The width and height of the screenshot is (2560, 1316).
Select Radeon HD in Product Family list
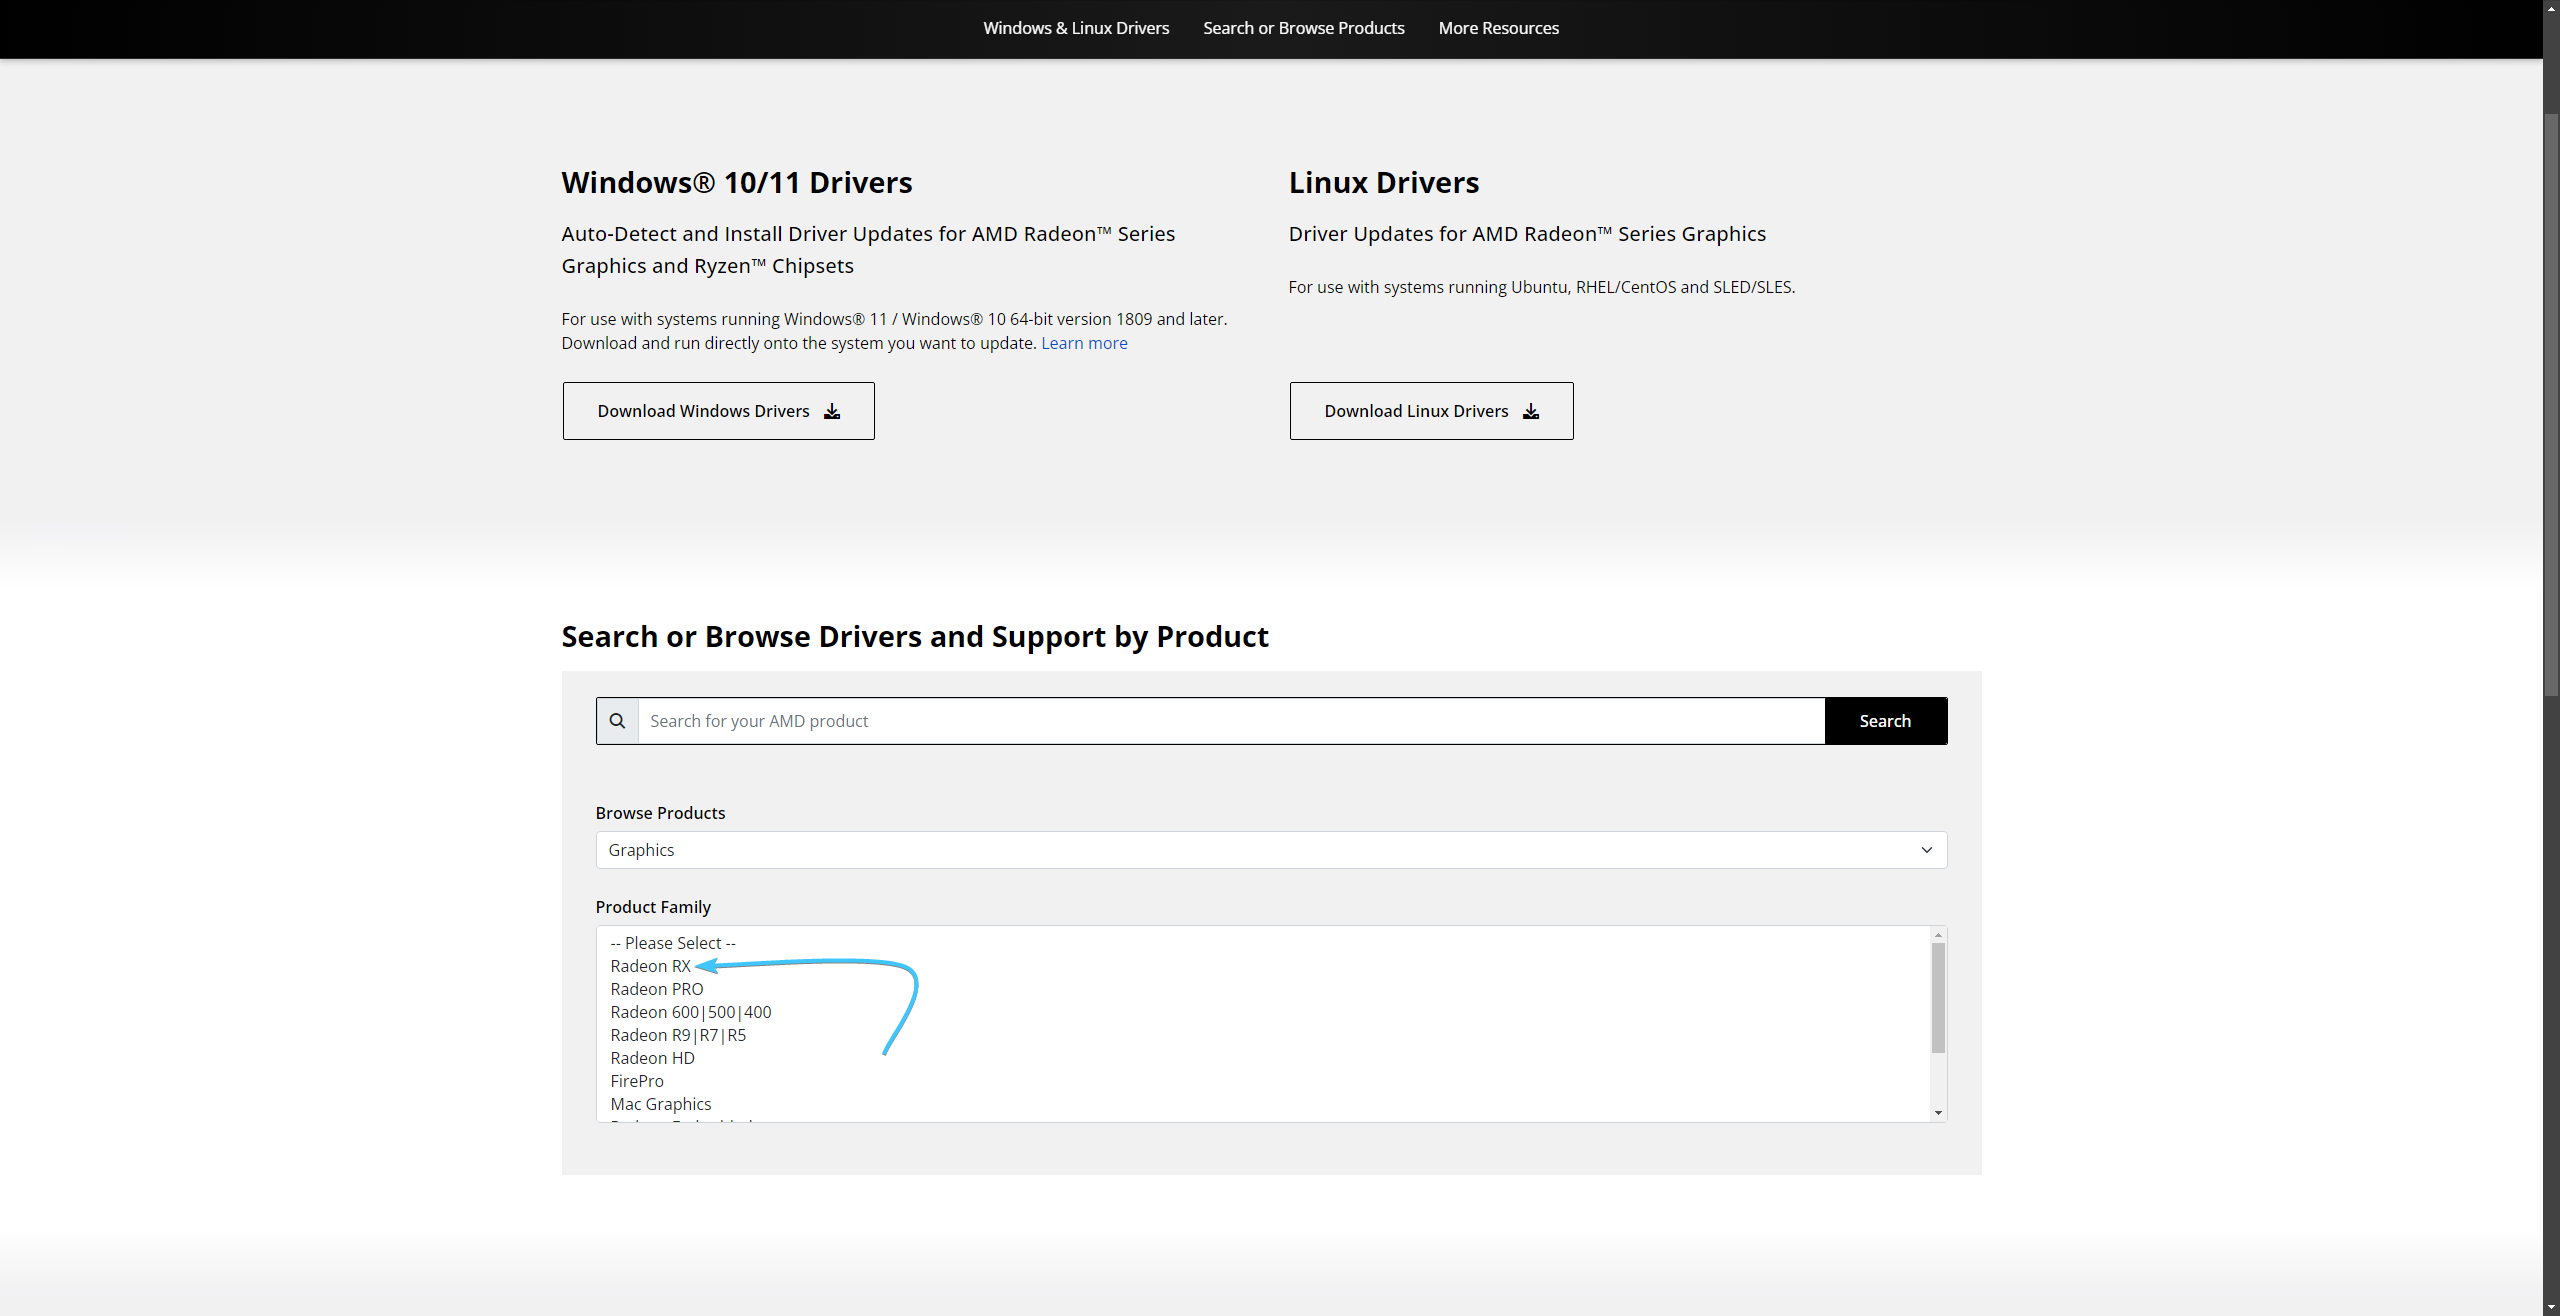652,1058
